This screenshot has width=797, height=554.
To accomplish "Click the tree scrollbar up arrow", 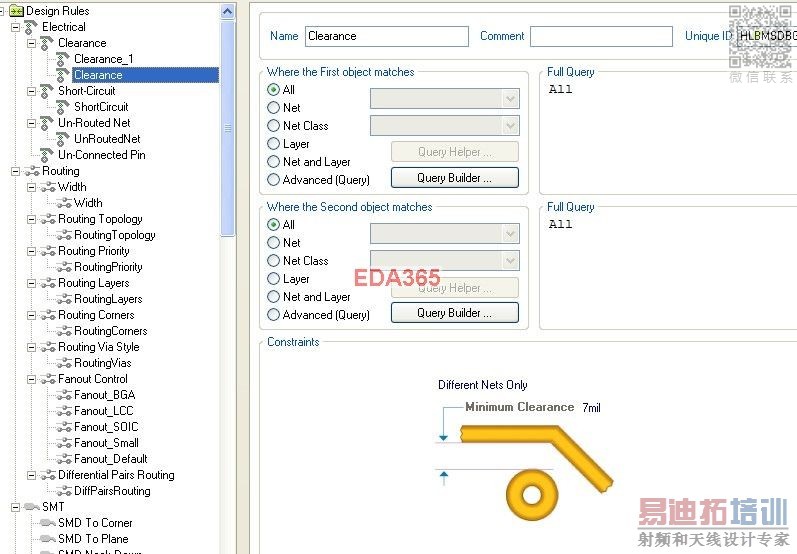I will [228, 12].
